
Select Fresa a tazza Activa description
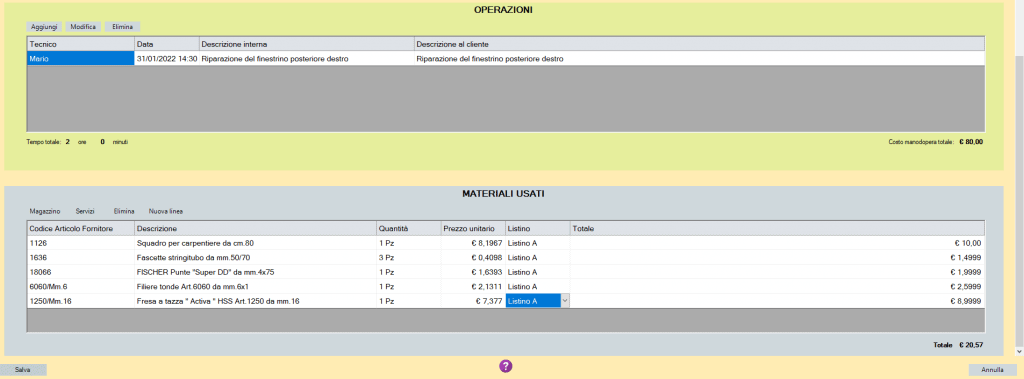click(255, 301)
